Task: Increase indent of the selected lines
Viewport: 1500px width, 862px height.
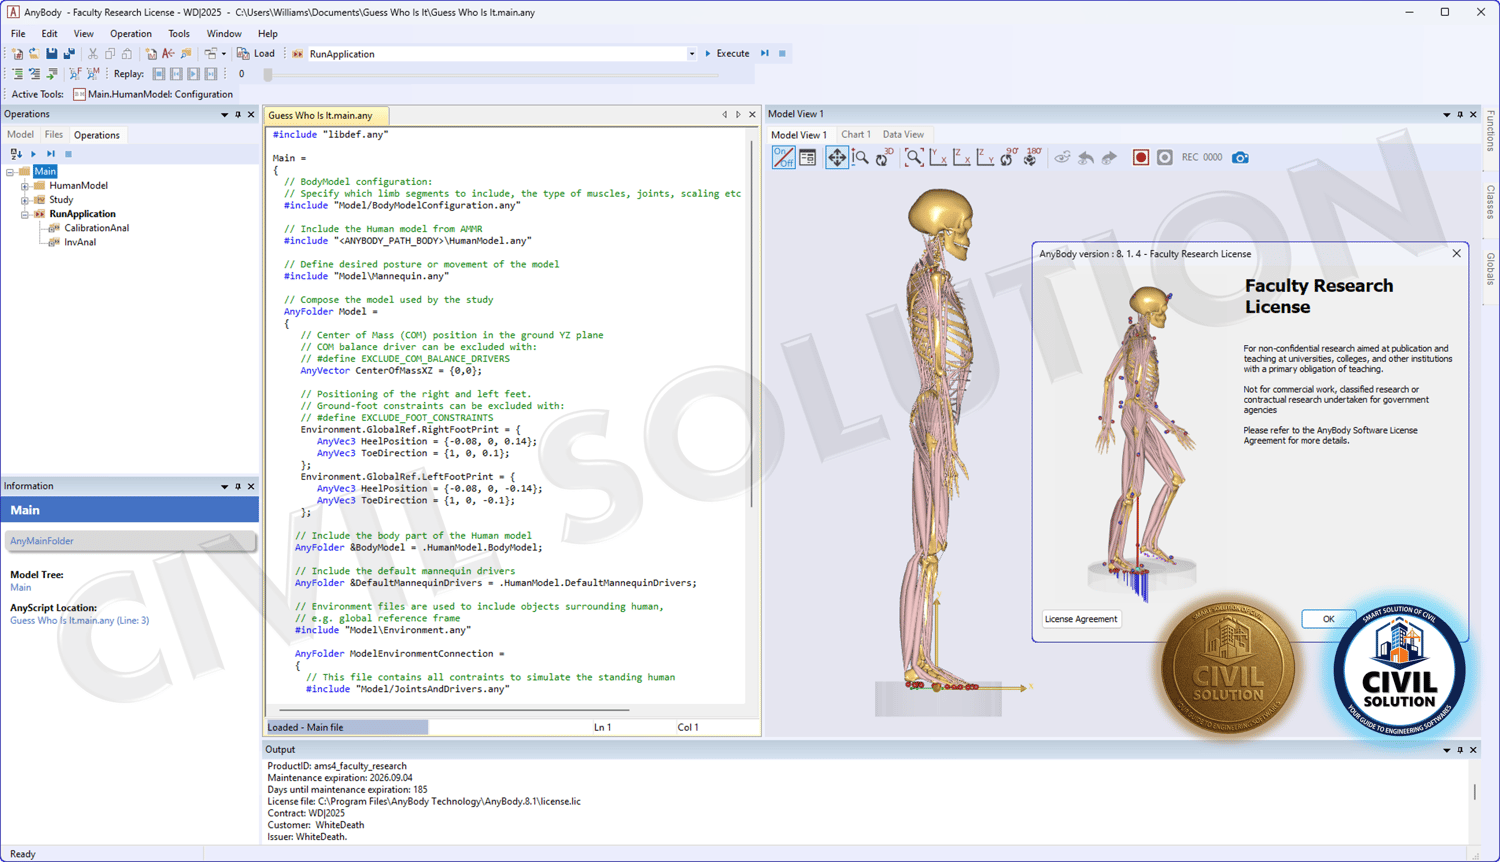Action: coord(17,74)
